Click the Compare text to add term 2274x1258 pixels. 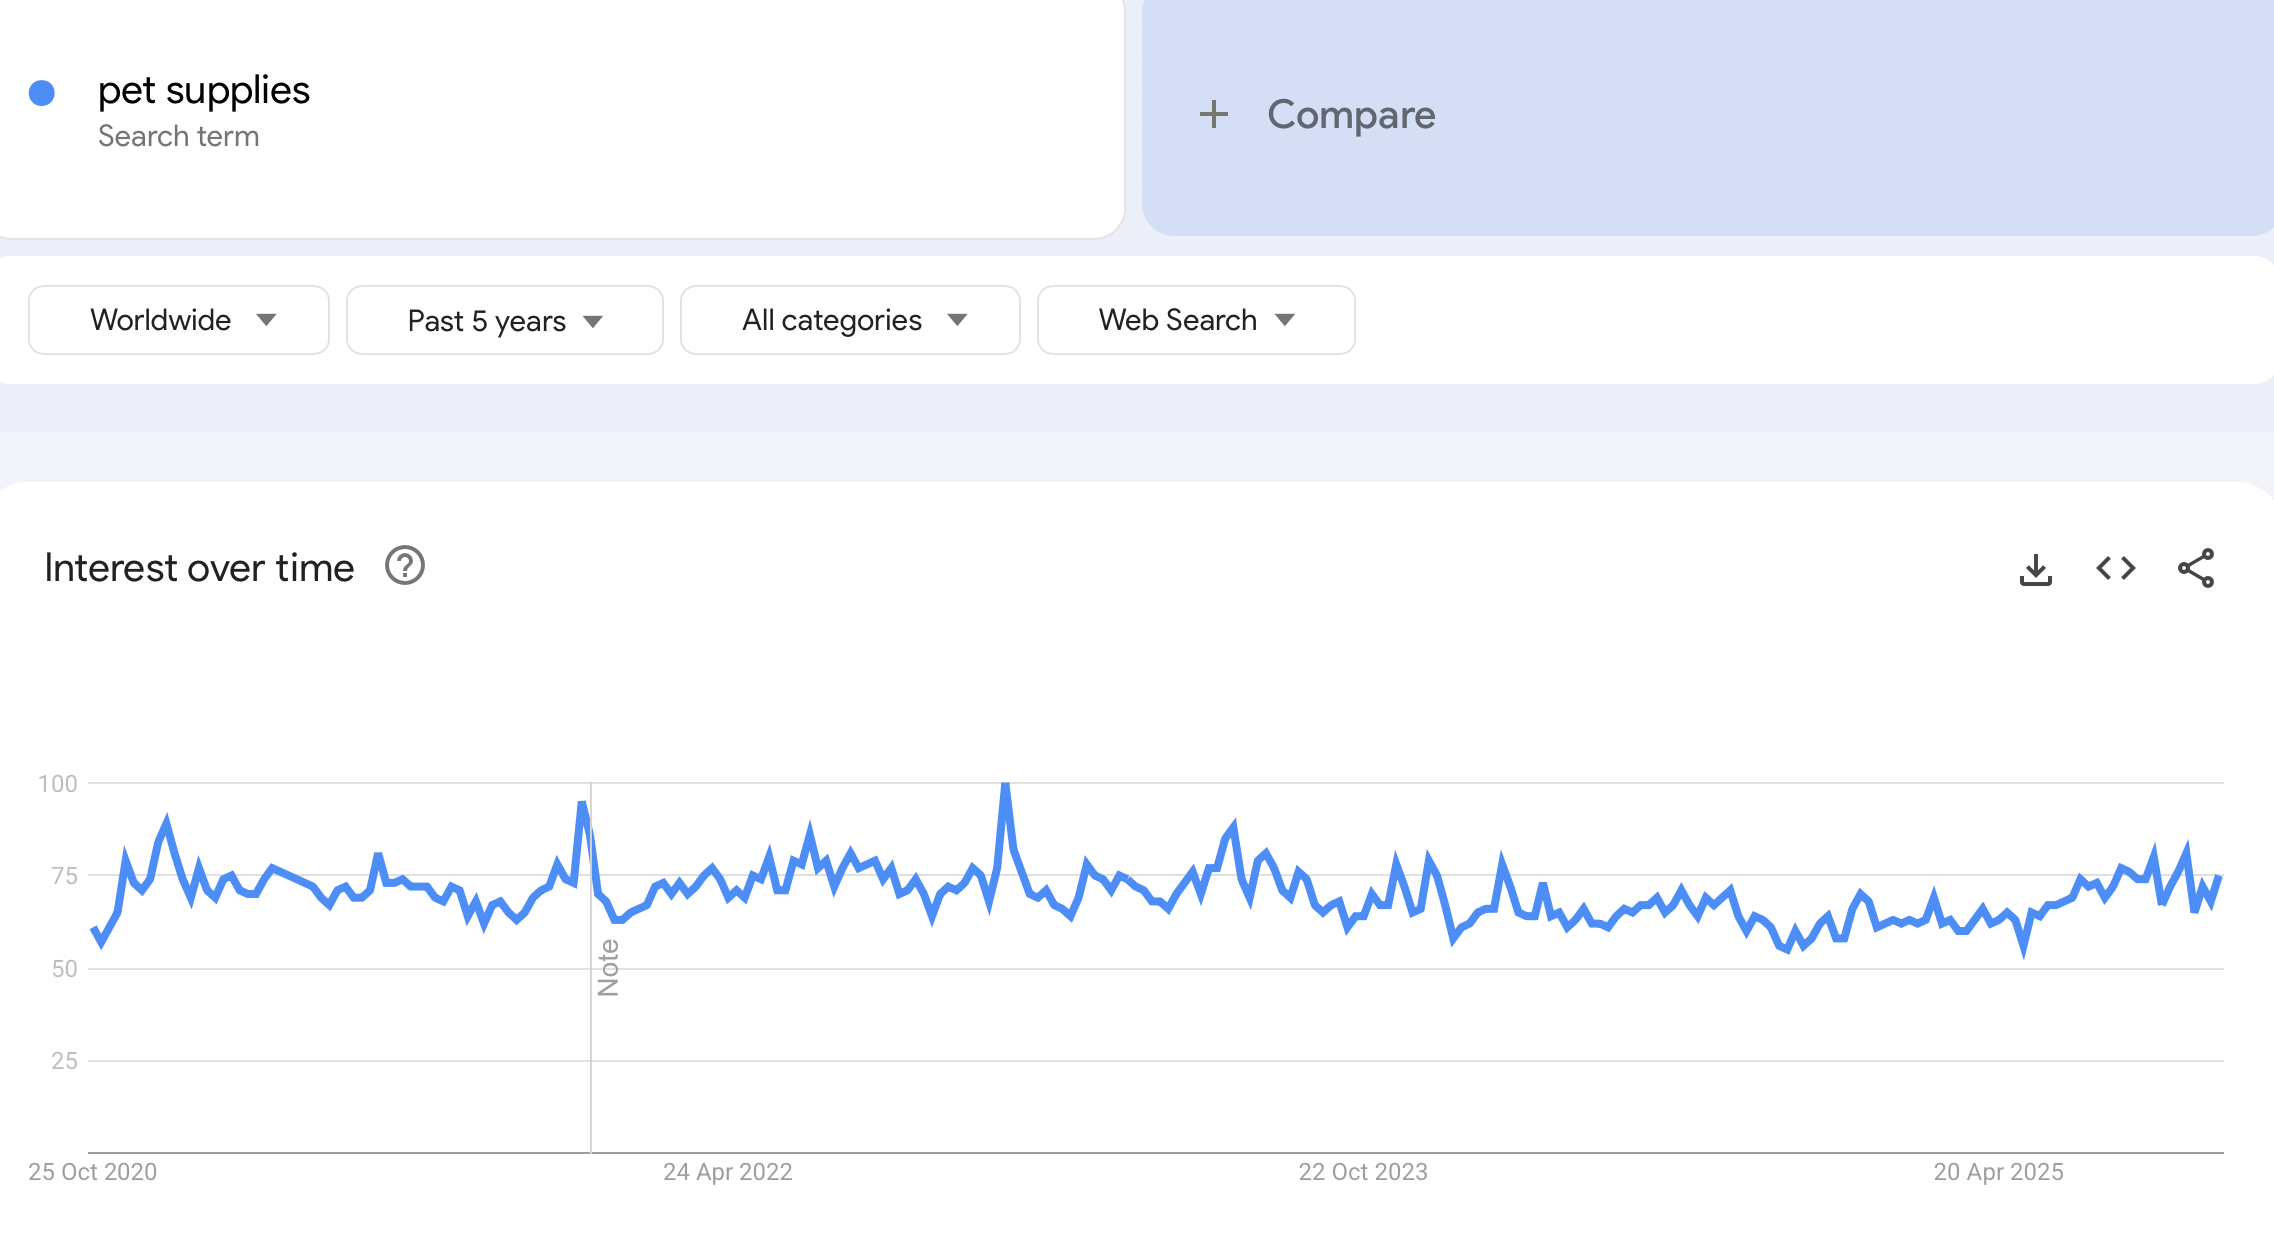click(x=1351, y=115)
